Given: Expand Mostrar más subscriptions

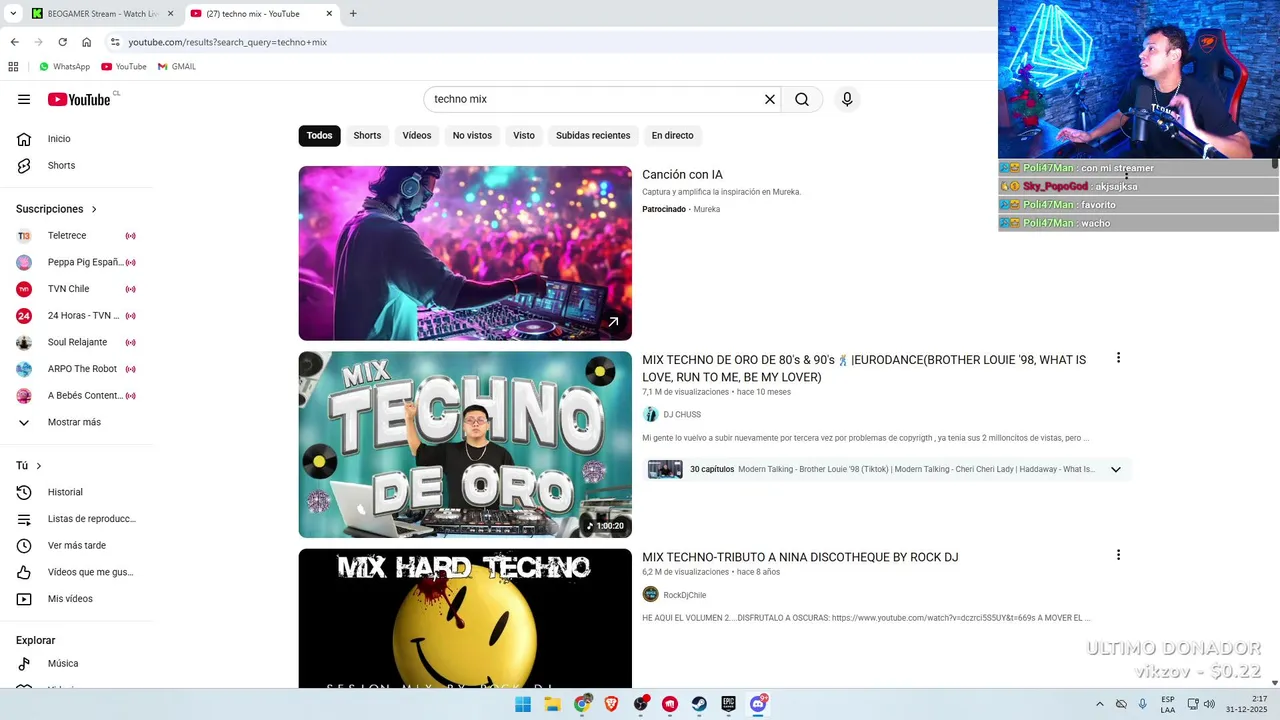Looking at the screenshot, I should 76,422.
